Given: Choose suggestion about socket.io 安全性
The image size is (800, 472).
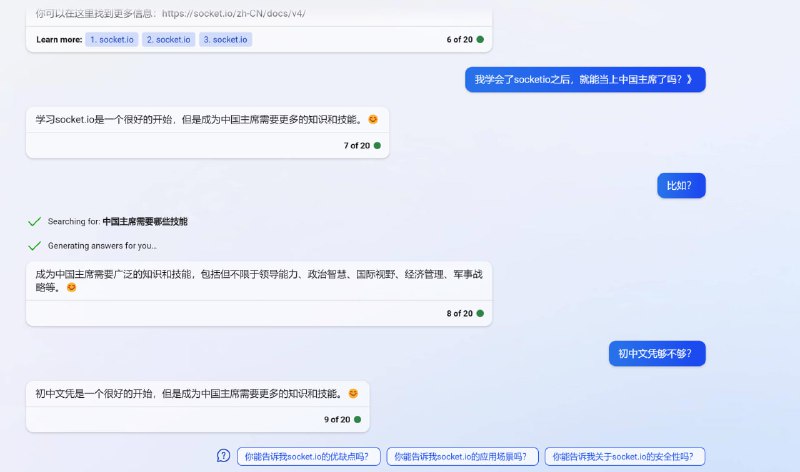Looking at the screenshot, I should (624, 456).
